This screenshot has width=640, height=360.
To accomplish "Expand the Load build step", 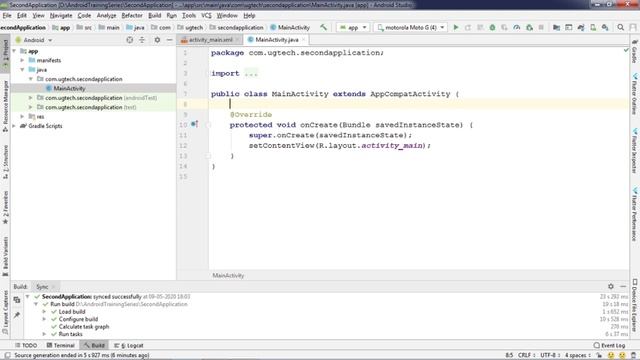I will tap(44, 312).
